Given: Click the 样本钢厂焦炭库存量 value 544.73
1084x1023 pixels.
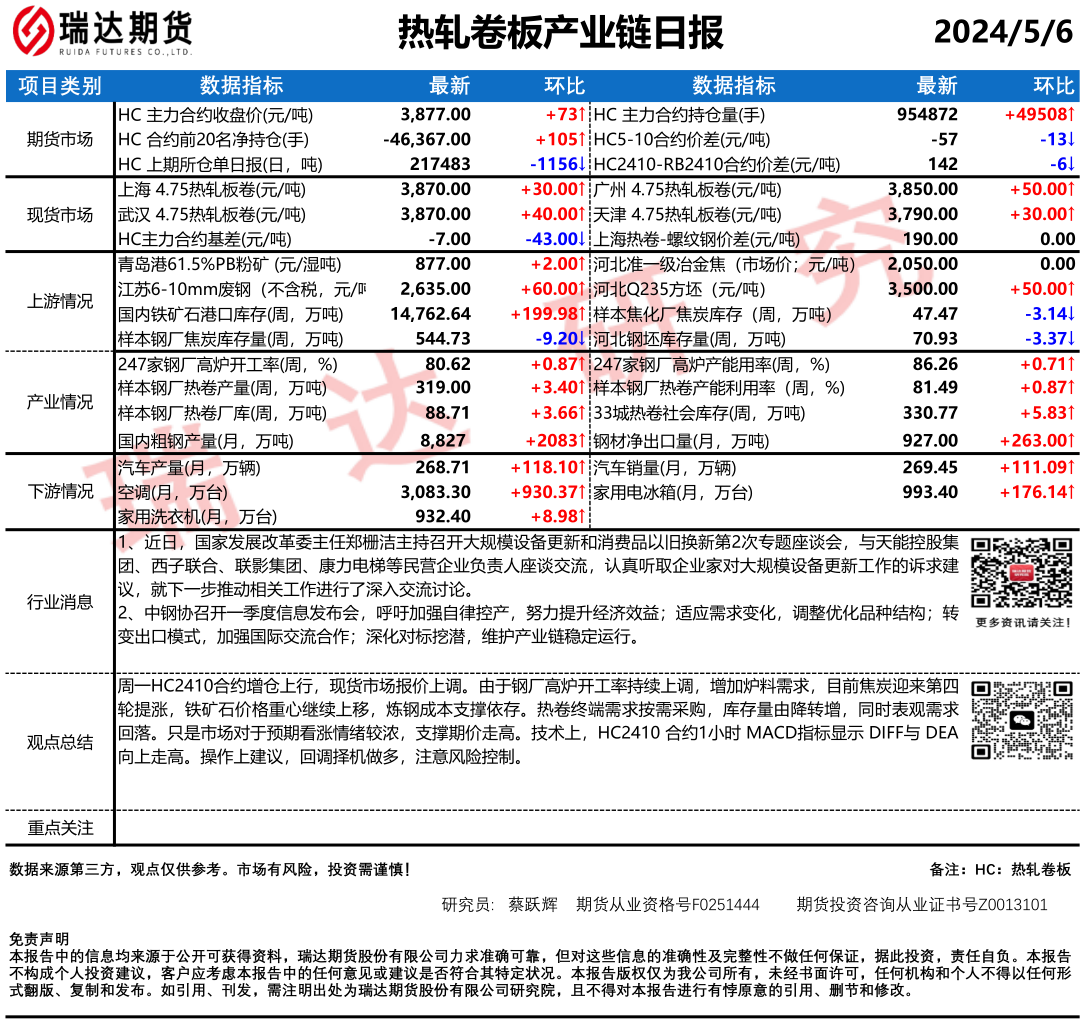Looking at the screenshot, I should [443, 339].
